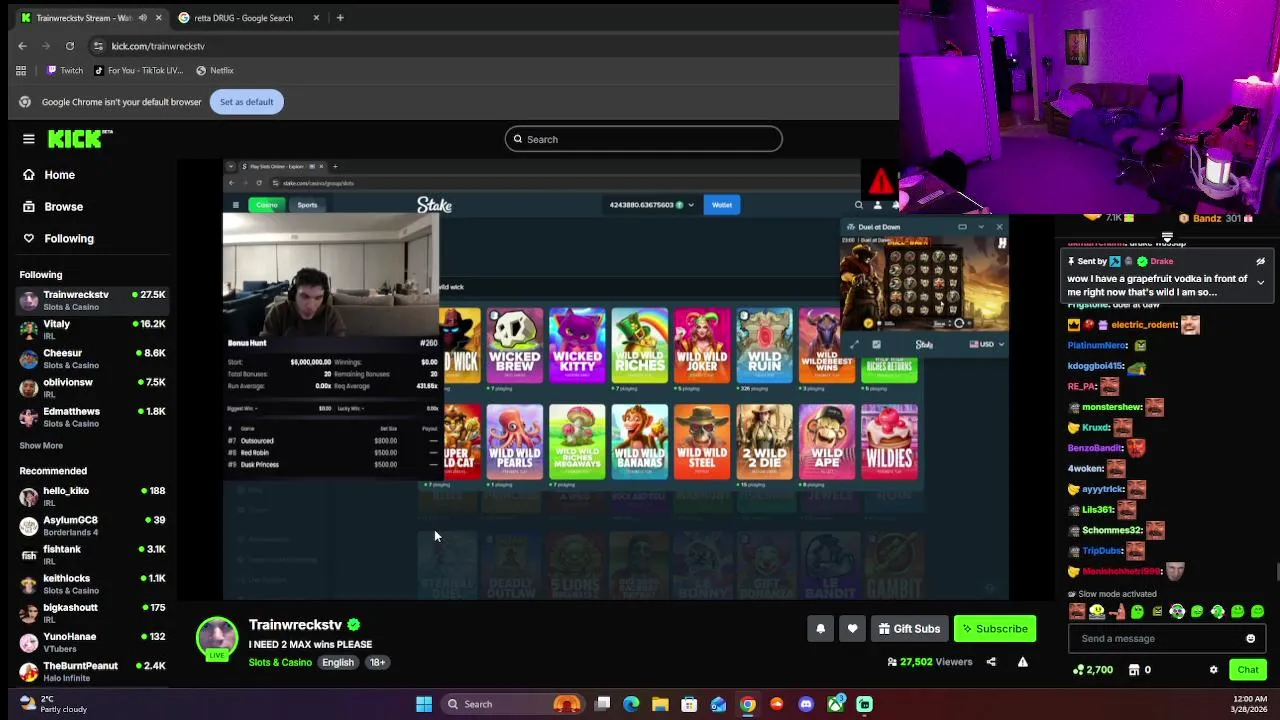Open fishtank recommended channel
Viewport: 1280px width, 720px height.
92,554
